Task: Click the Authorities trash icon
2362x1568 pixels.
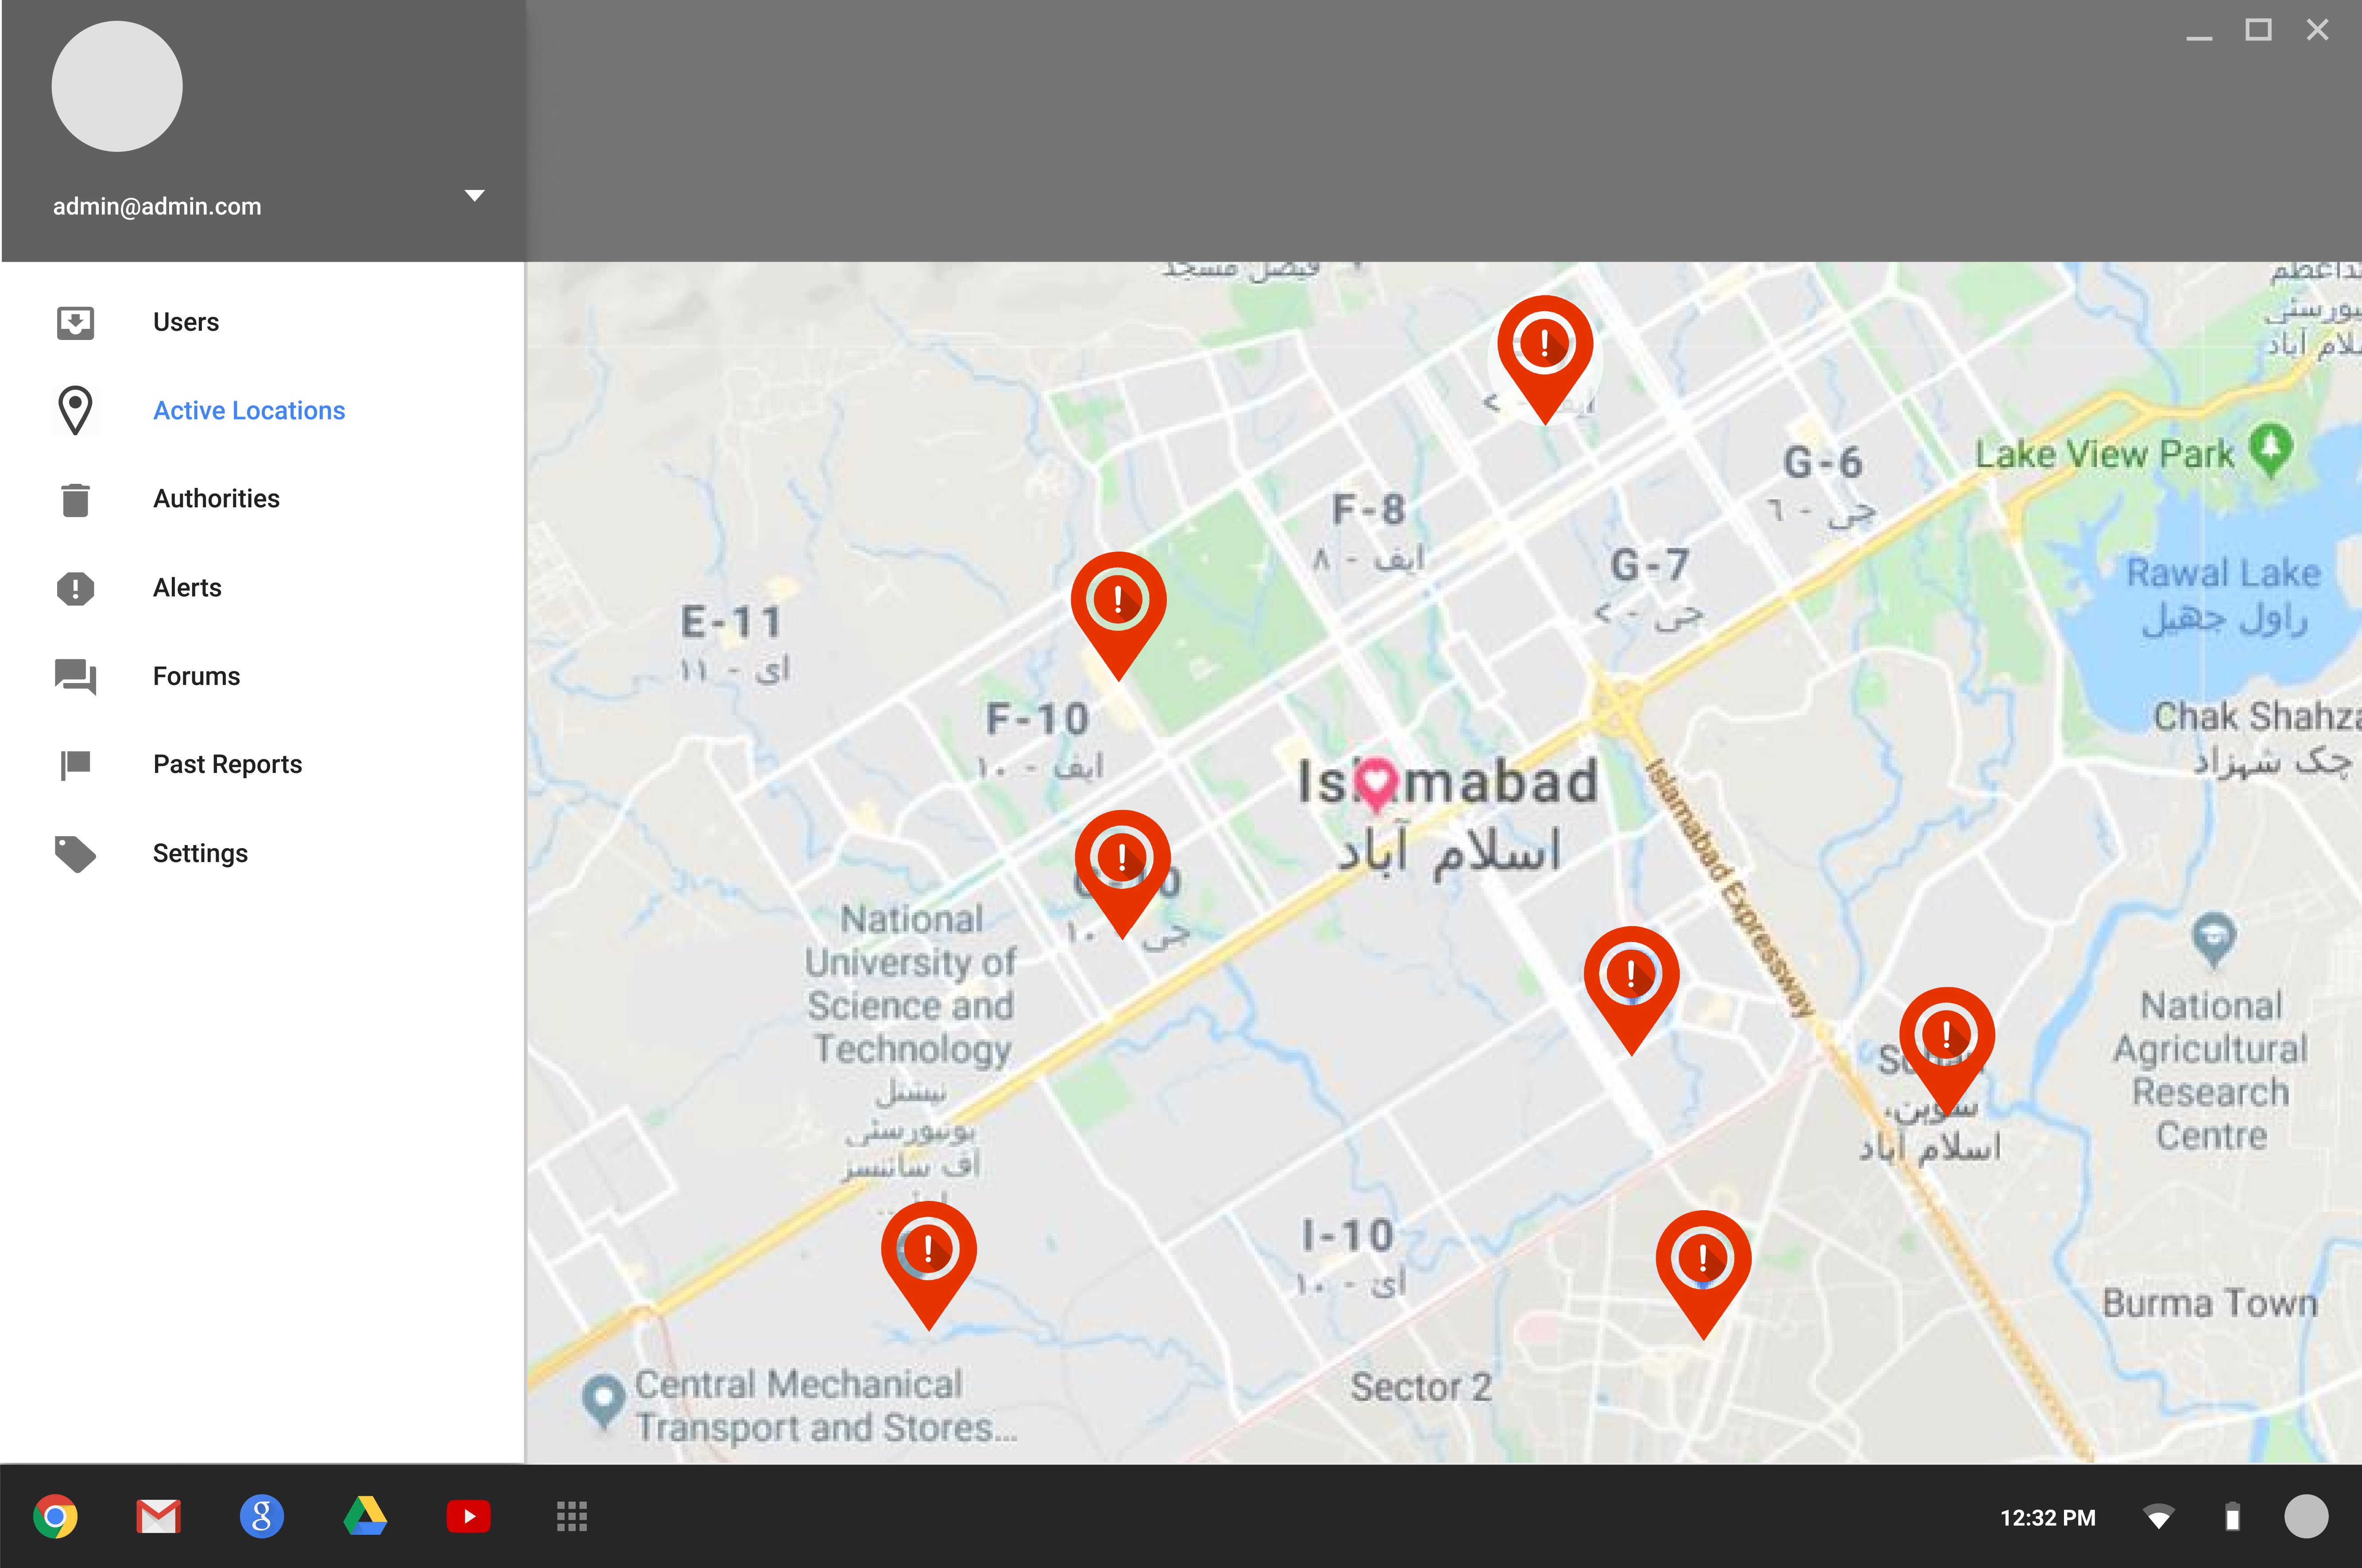Action: coord(75,499)
